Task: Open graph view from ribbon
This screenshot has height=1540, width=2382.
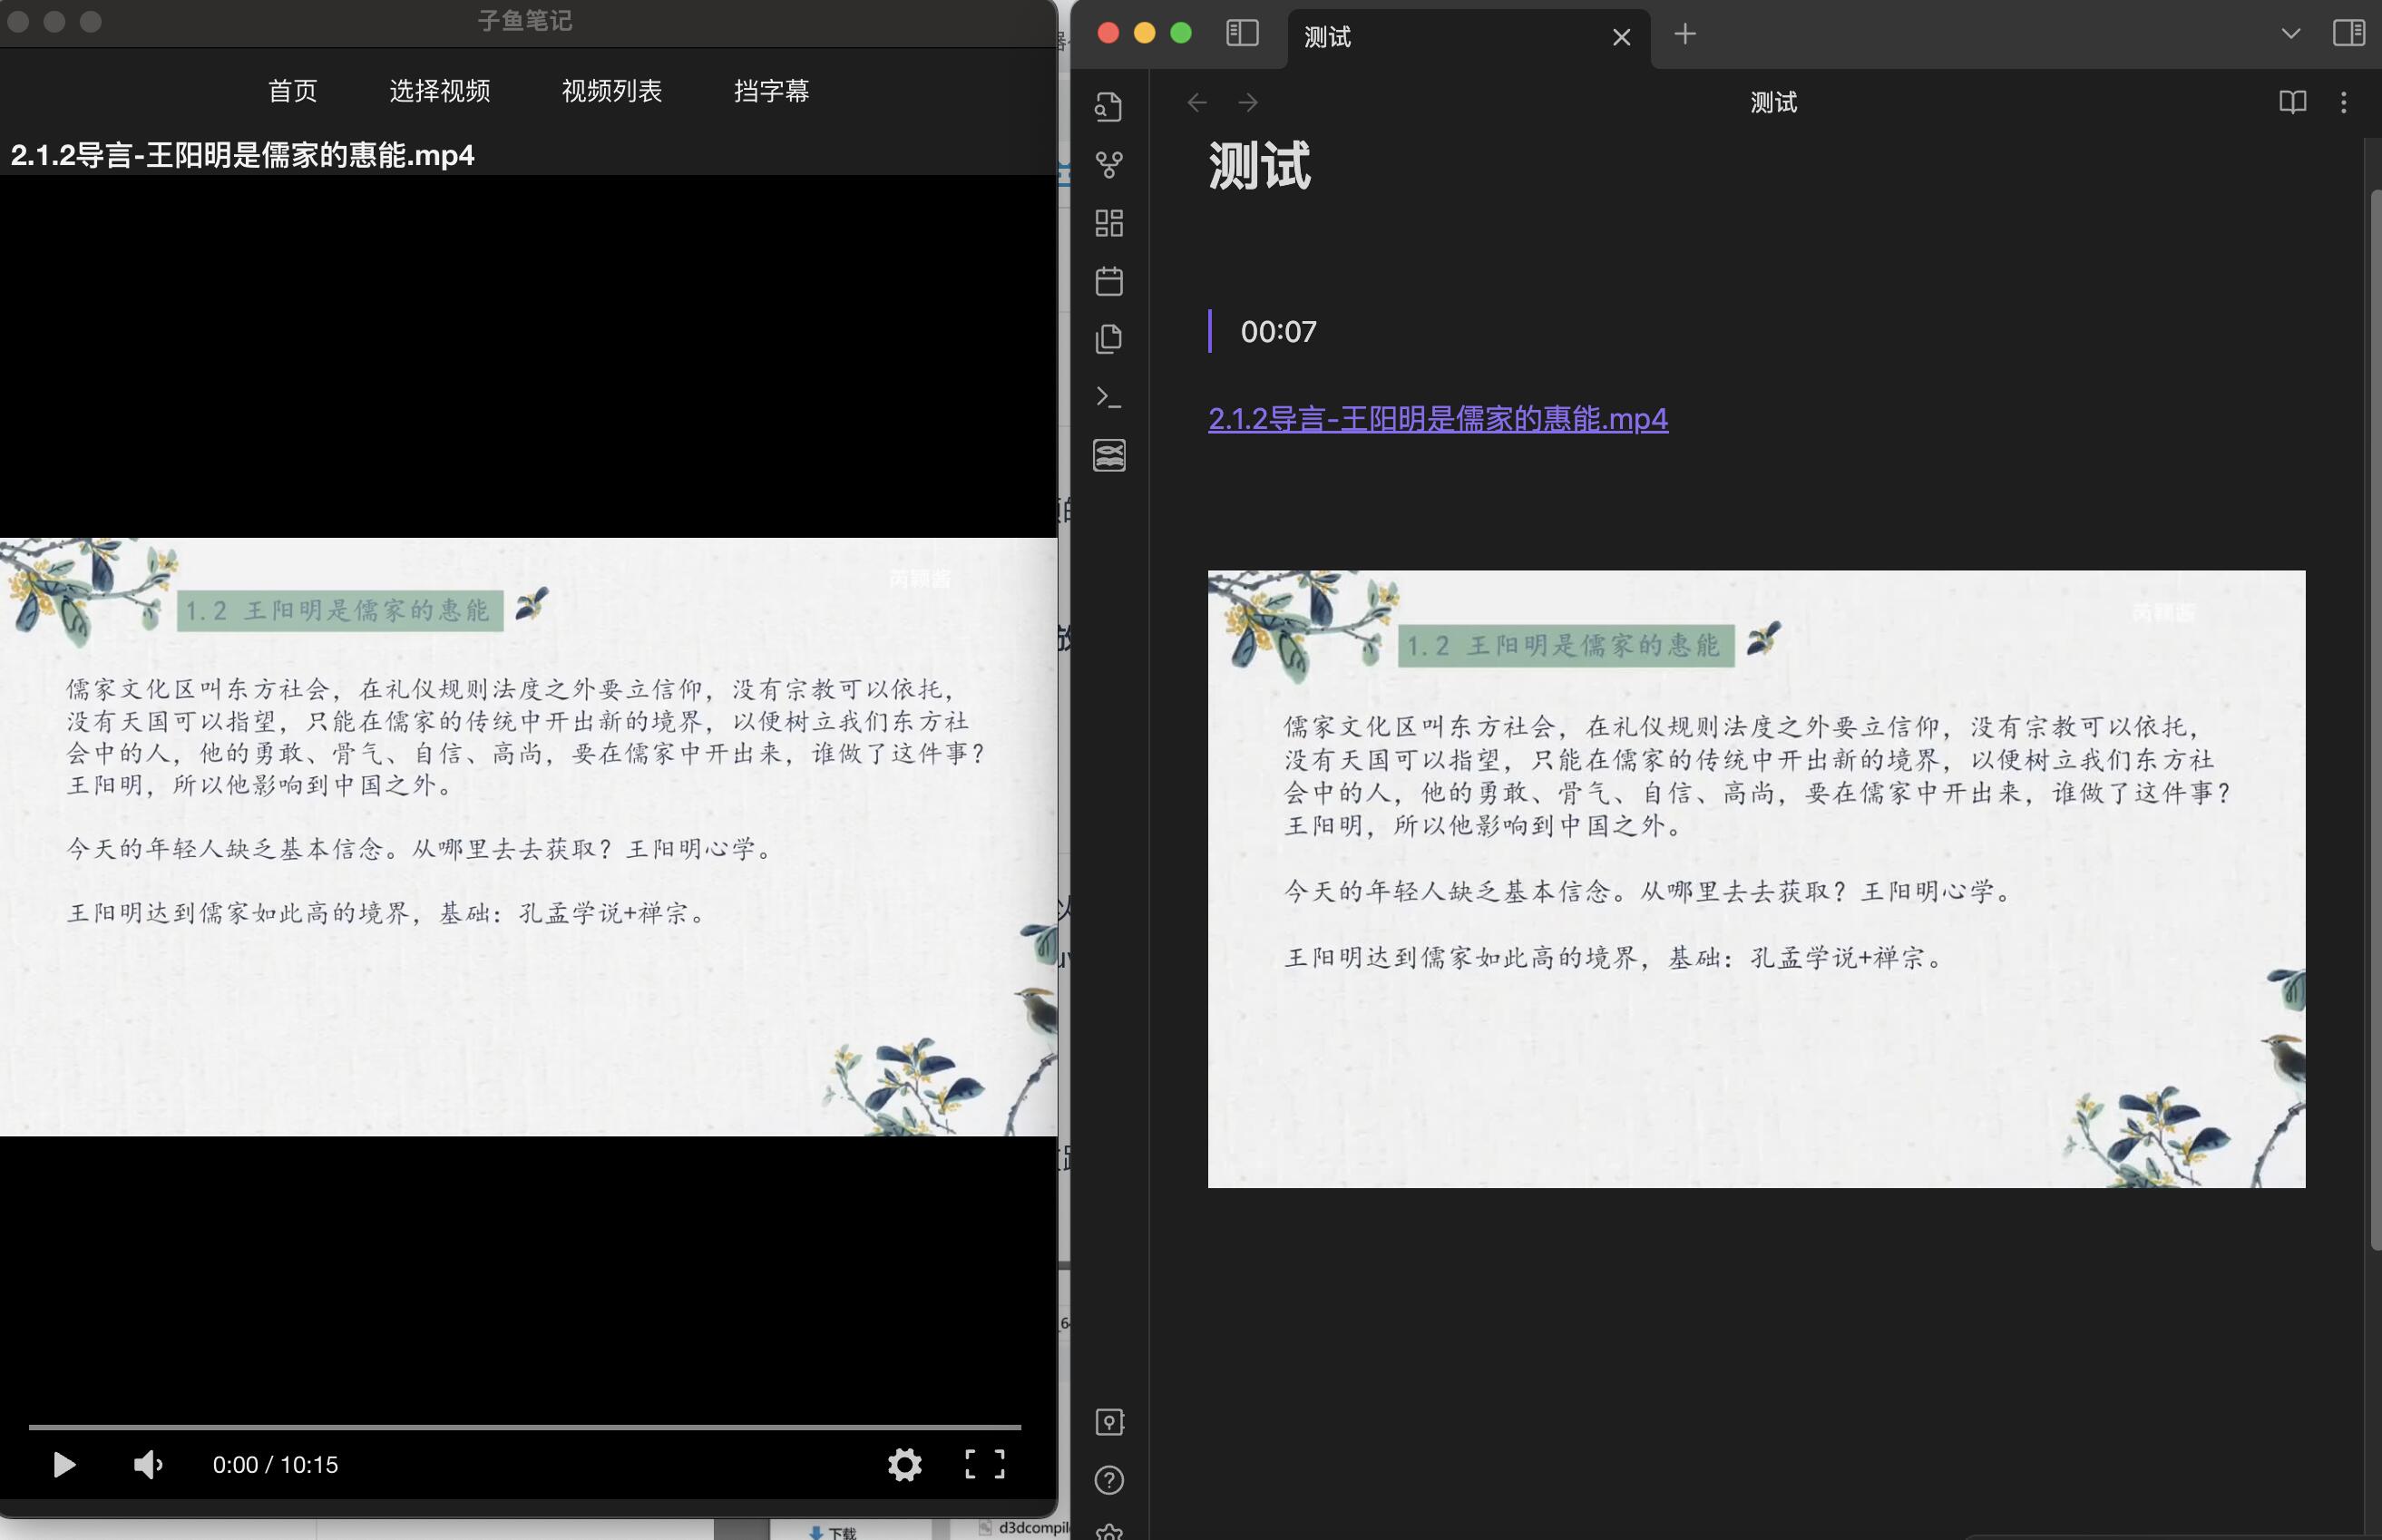Action: (1108, 164)
